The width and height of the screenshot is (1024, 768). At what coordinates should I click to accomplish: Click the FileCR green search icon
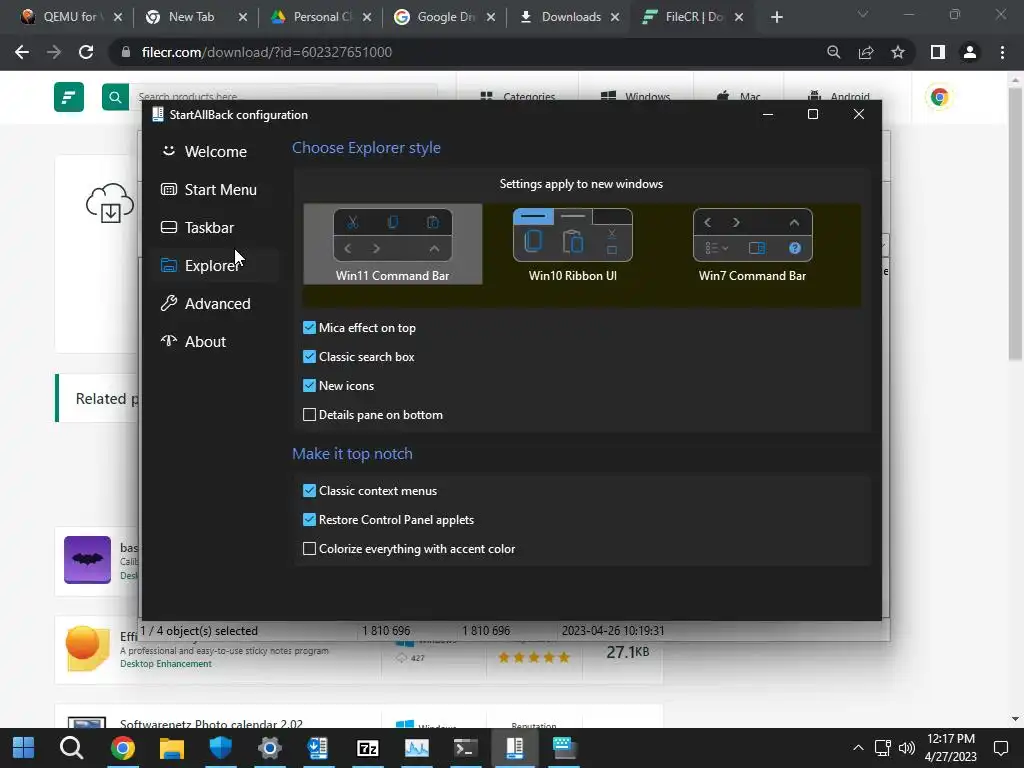pyautogui.click(x=115, y=97)
